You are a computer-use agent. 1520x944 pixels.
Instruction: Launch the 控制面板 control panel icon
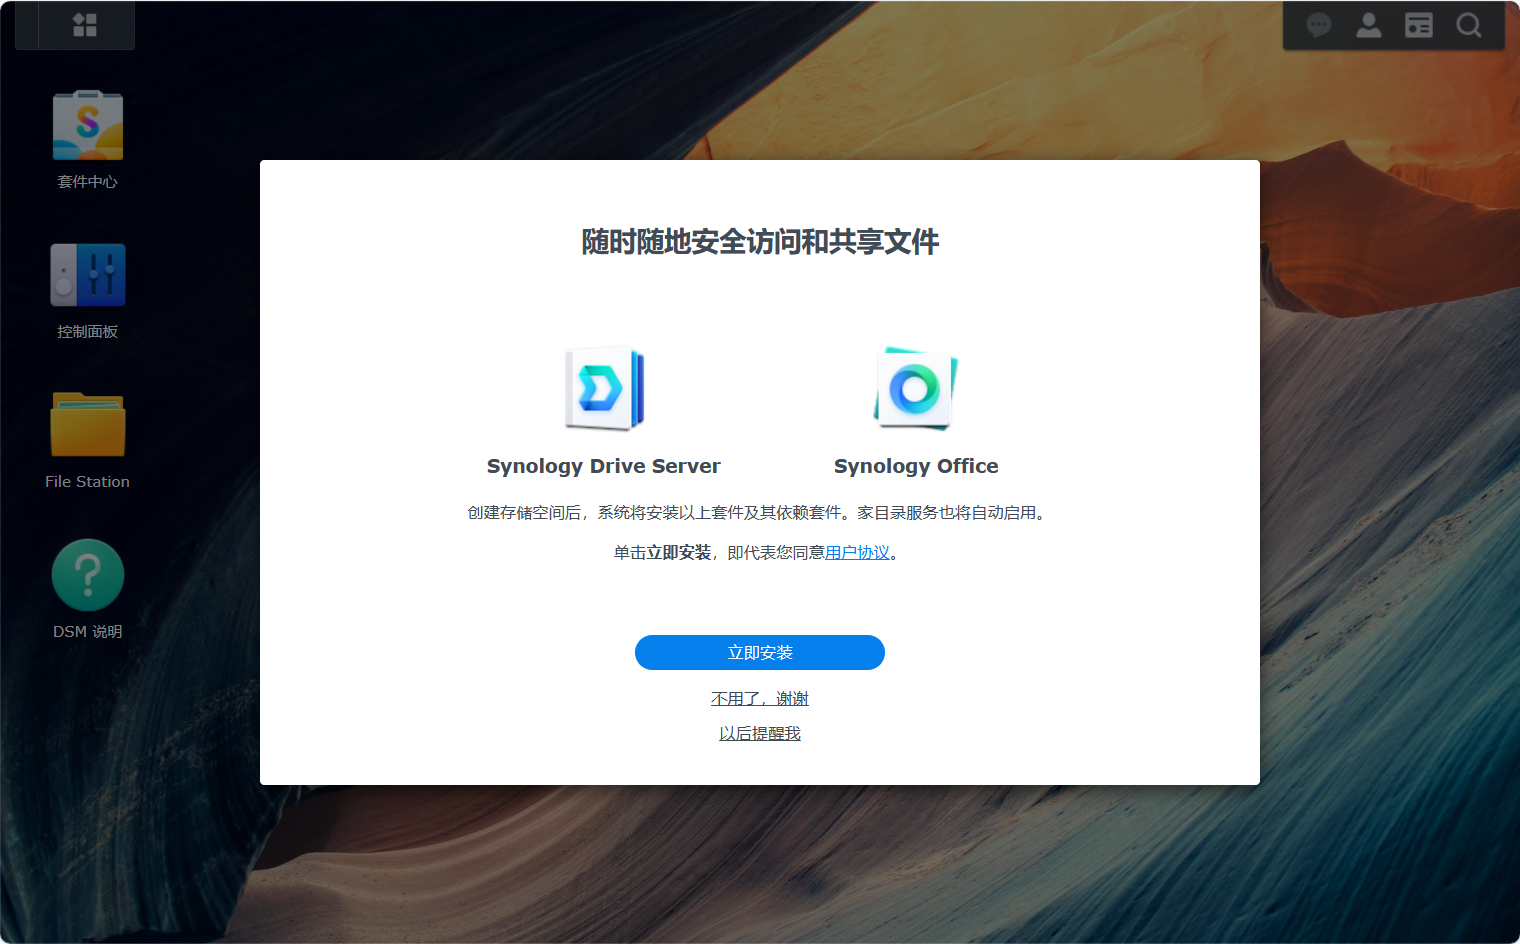point(88,275)
